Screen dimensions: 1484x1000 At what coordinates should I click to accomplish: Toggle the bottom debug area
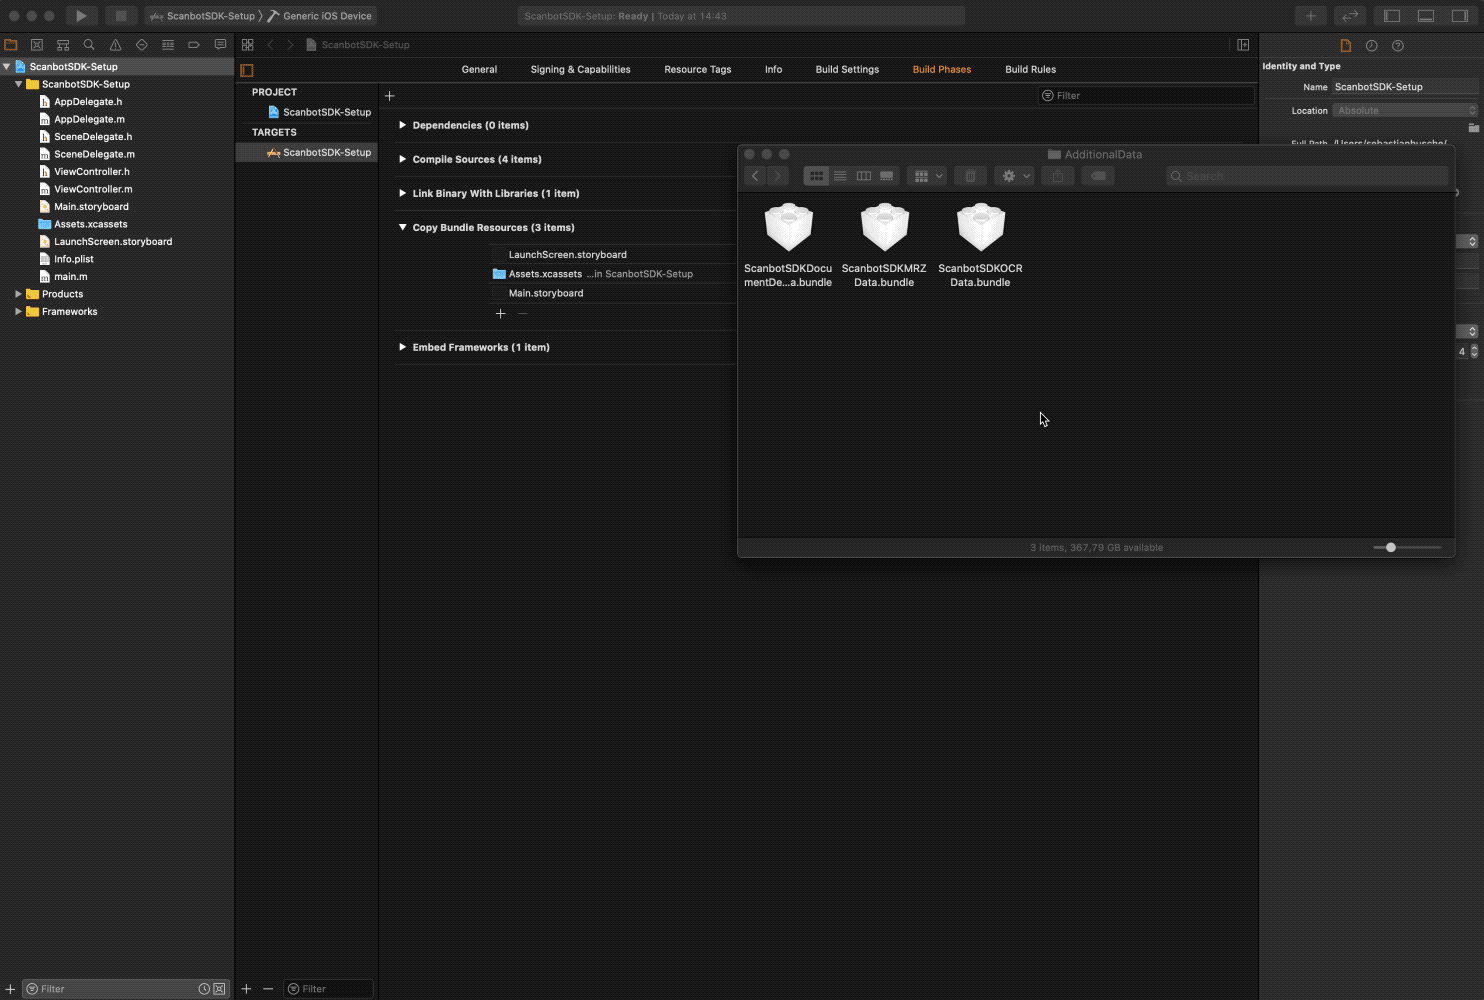1426,16
